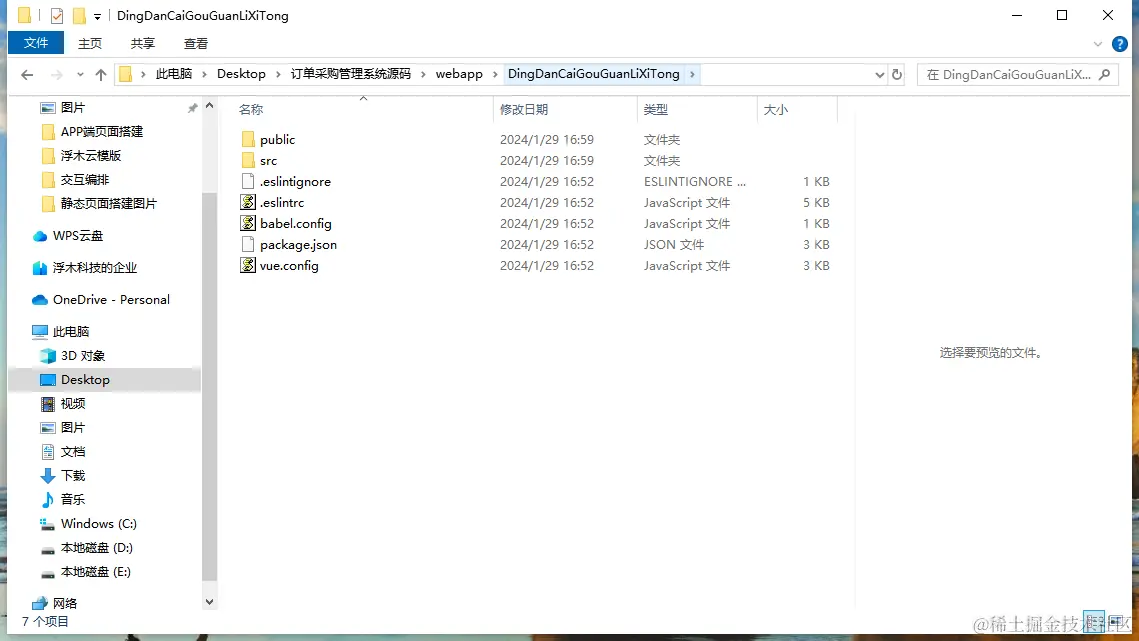Select the package.json file in the list

(x=299, y=244)
